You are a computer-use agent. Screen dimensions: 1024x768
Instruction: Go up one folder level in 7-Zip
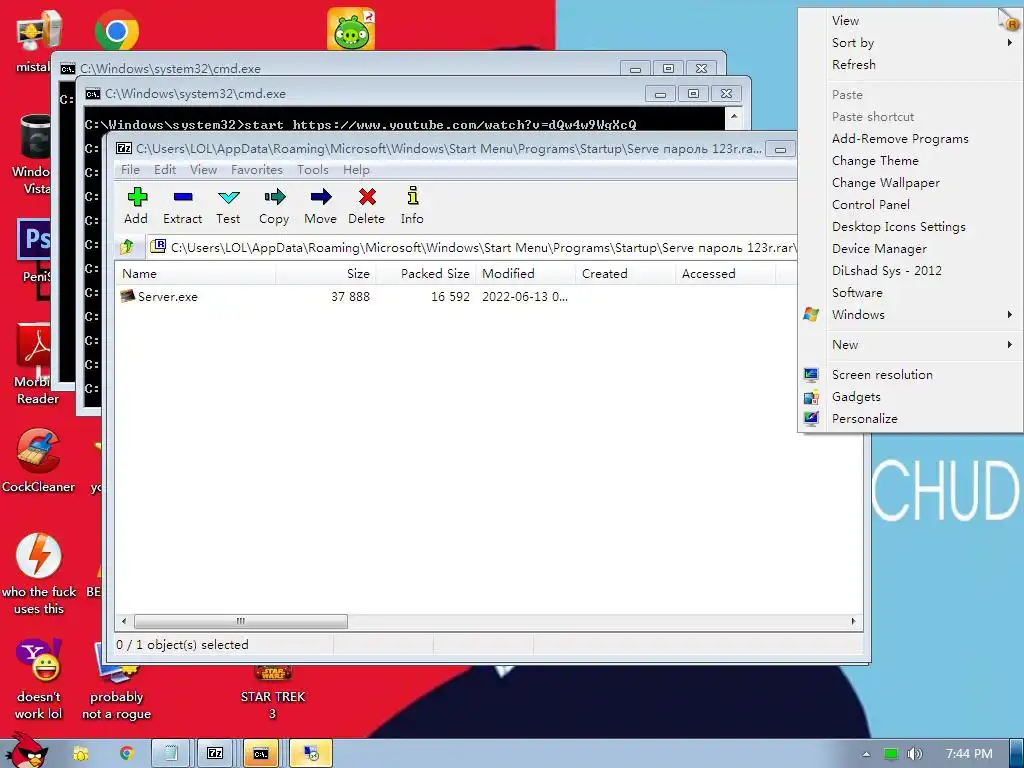coord(127,247)
